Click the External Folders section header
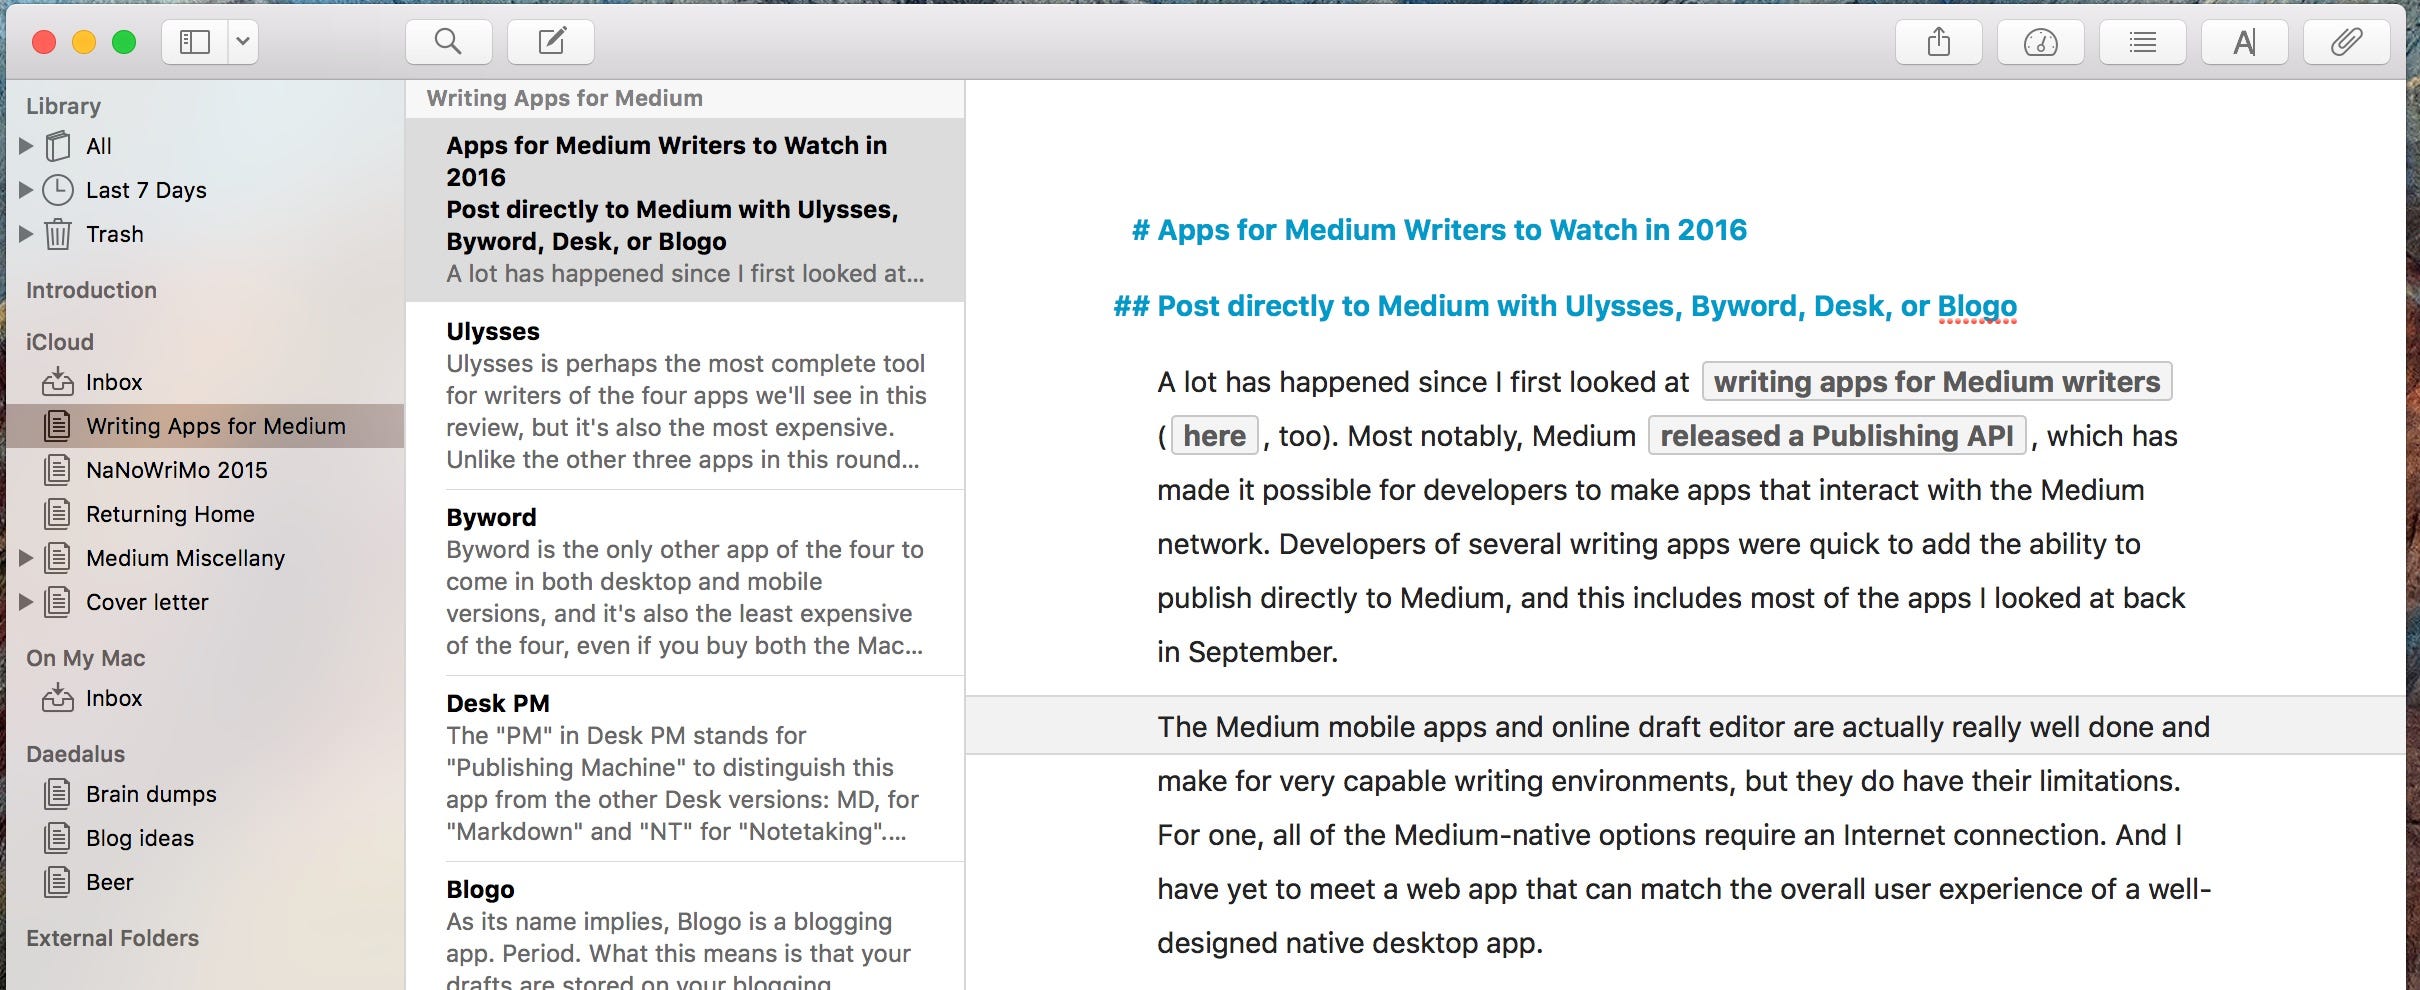Viewport: 2420px width, 990px height. (x=113, y=938)
